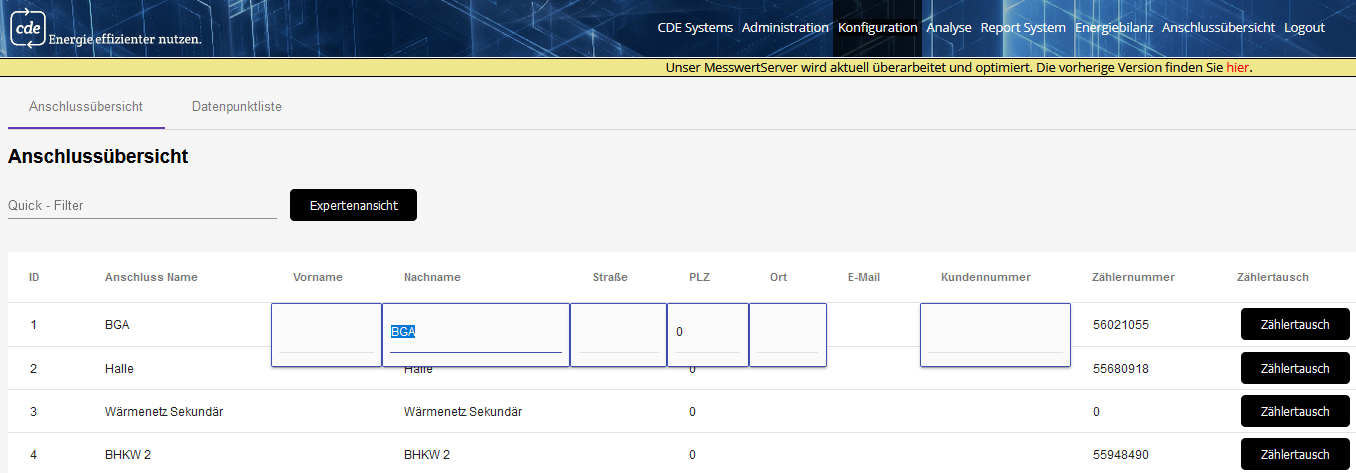Image resolution: width=1356 pixels, height=473 pixels.
Task: Go to Report System
Action: pyautogui.click(x=1023, y=28)
